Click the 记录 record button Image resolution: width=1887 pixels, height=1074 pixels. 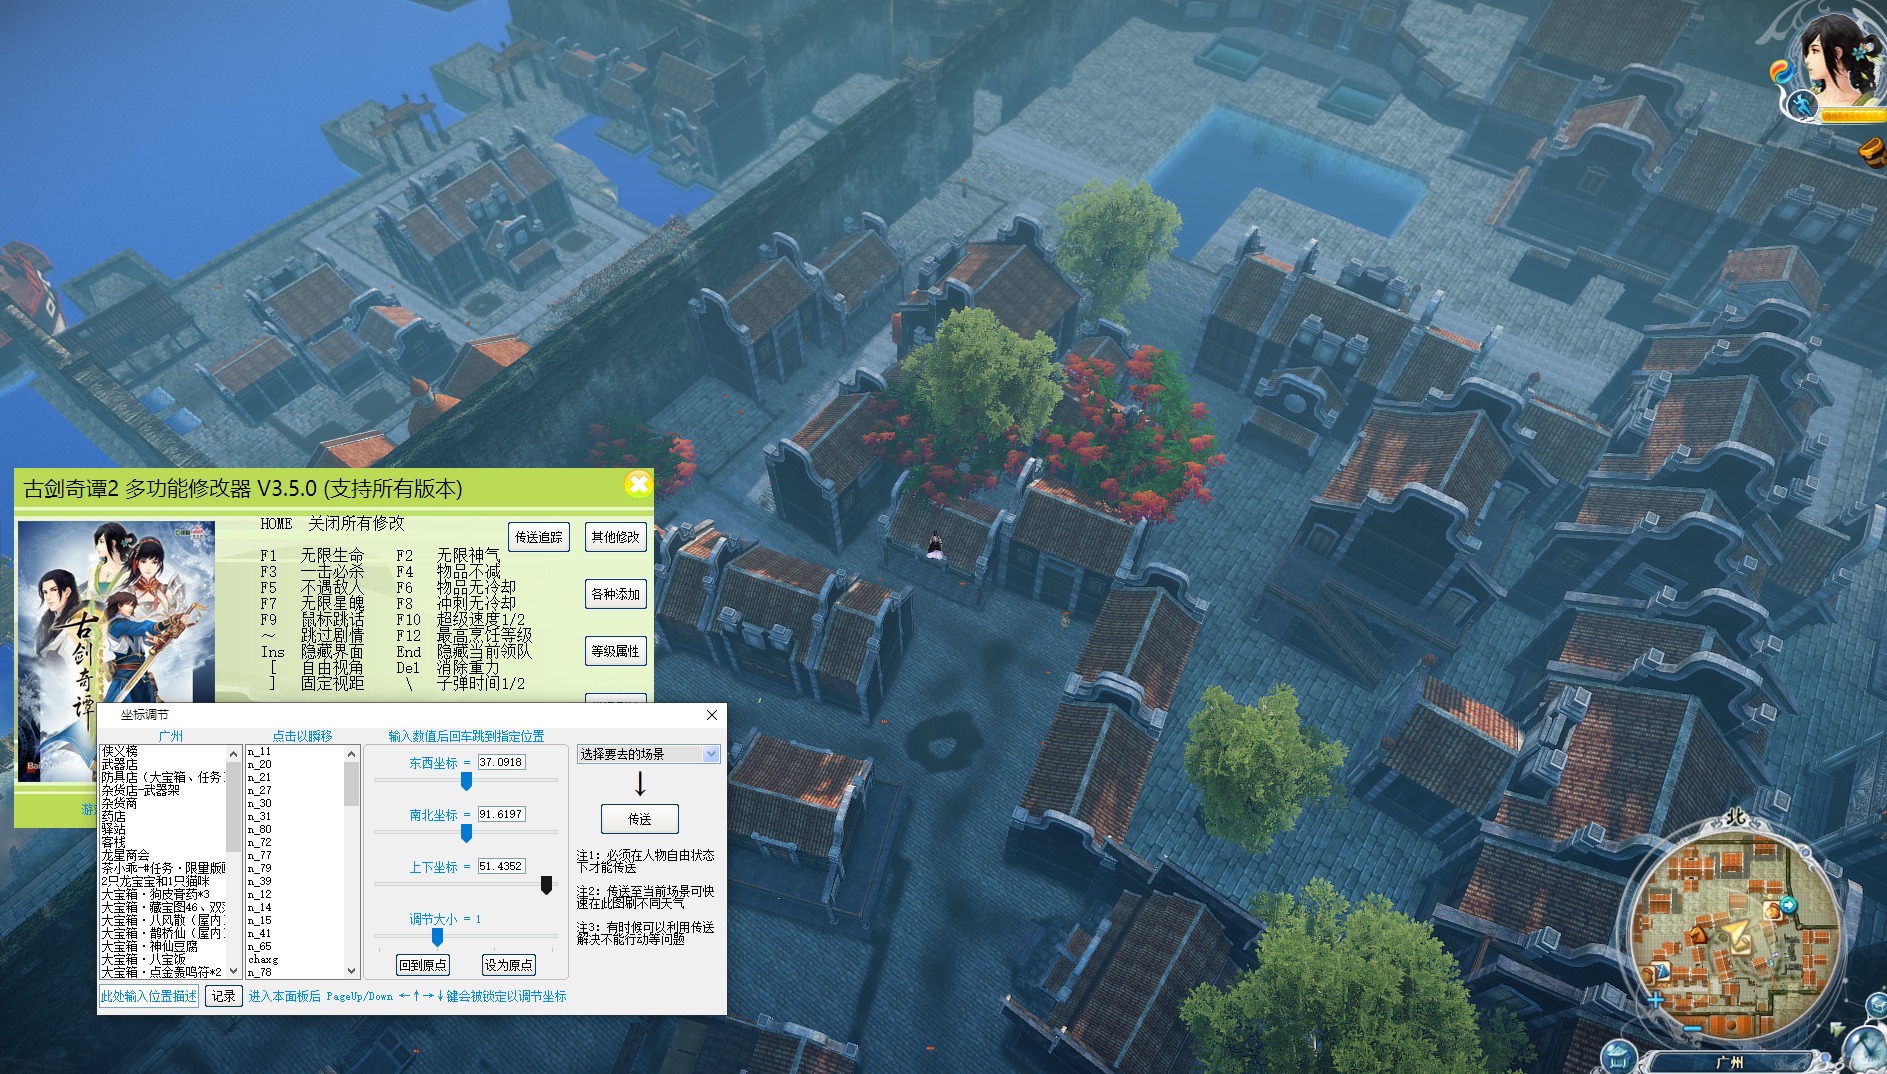(224, 996)
